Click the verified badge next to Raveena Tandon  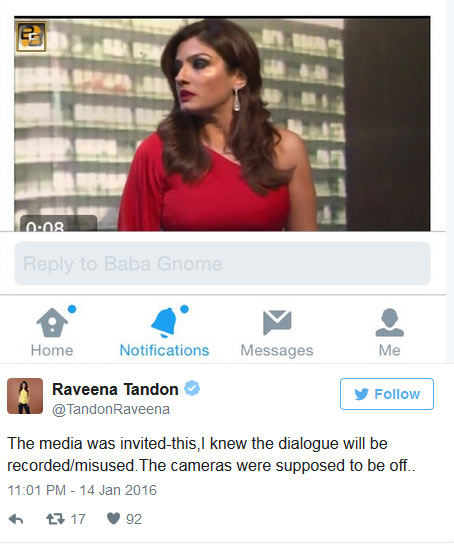(192, 388)
